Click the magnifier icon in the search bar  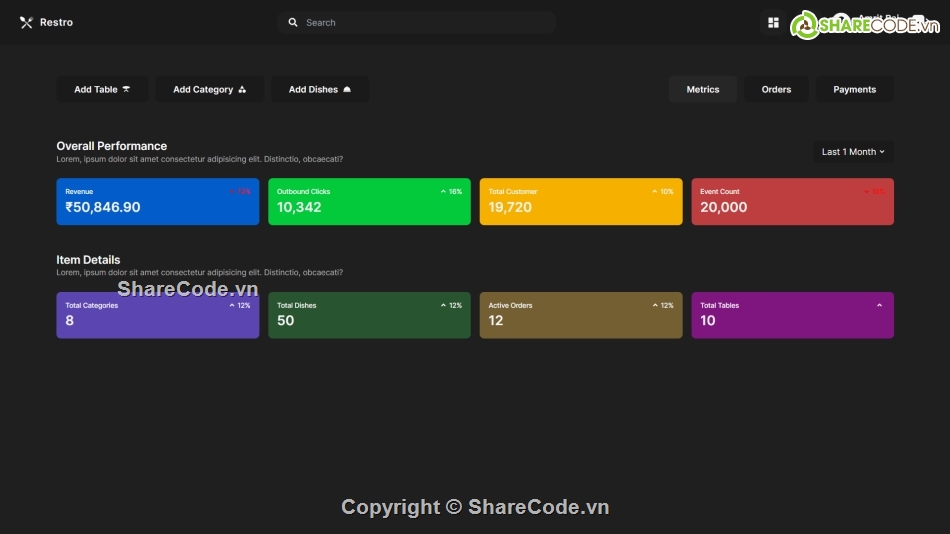tap(293, 22)
